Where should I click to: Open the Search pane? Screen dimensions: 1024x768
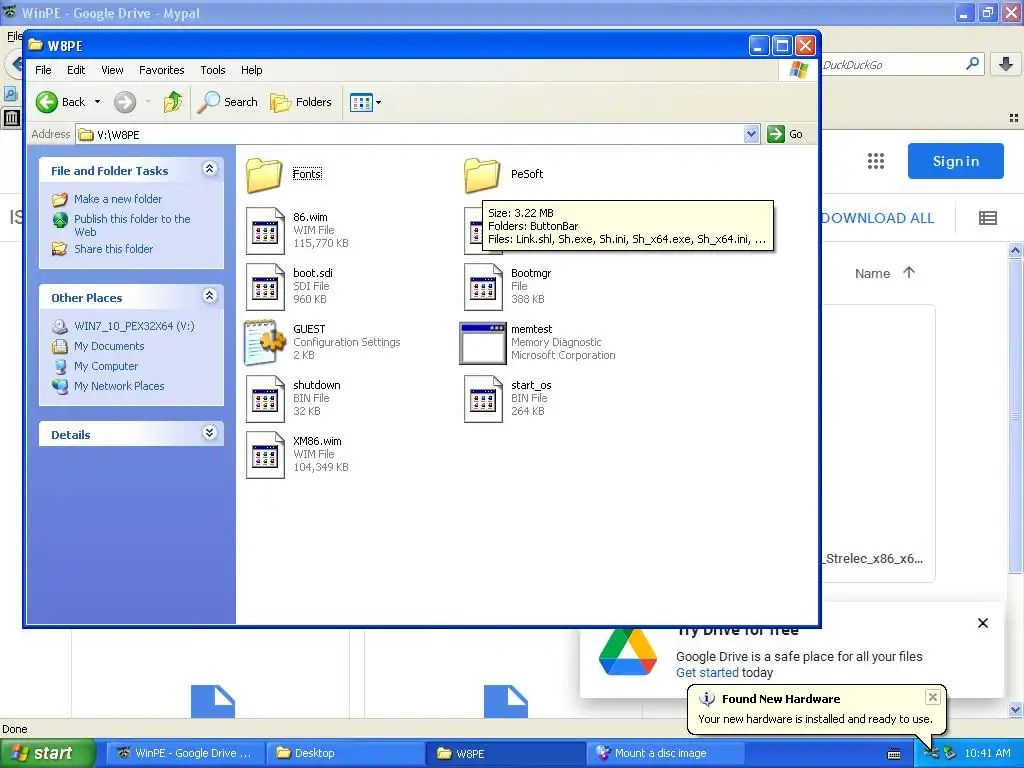coord(227,102)
